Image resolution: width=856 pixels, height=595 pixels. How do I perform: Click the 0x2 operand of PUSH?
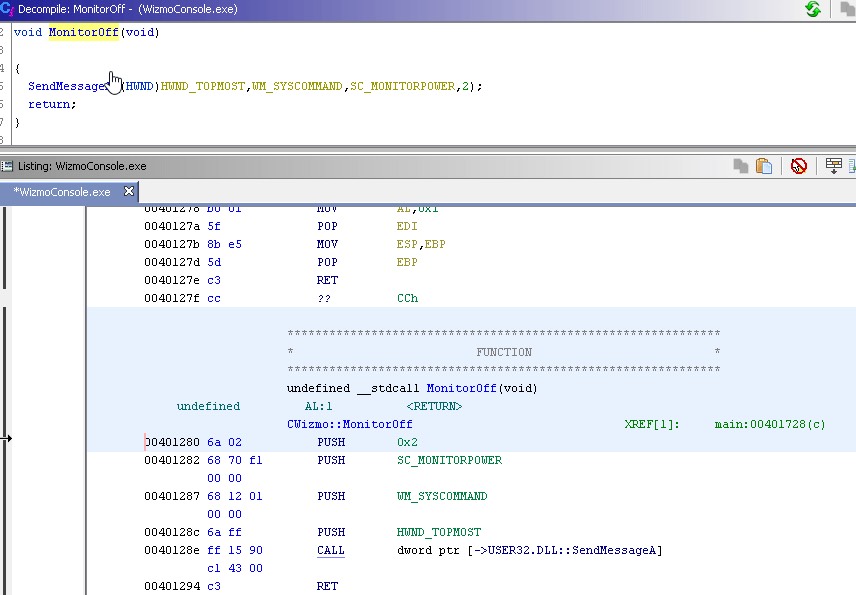pyautogui.click(x=407, y=442)
